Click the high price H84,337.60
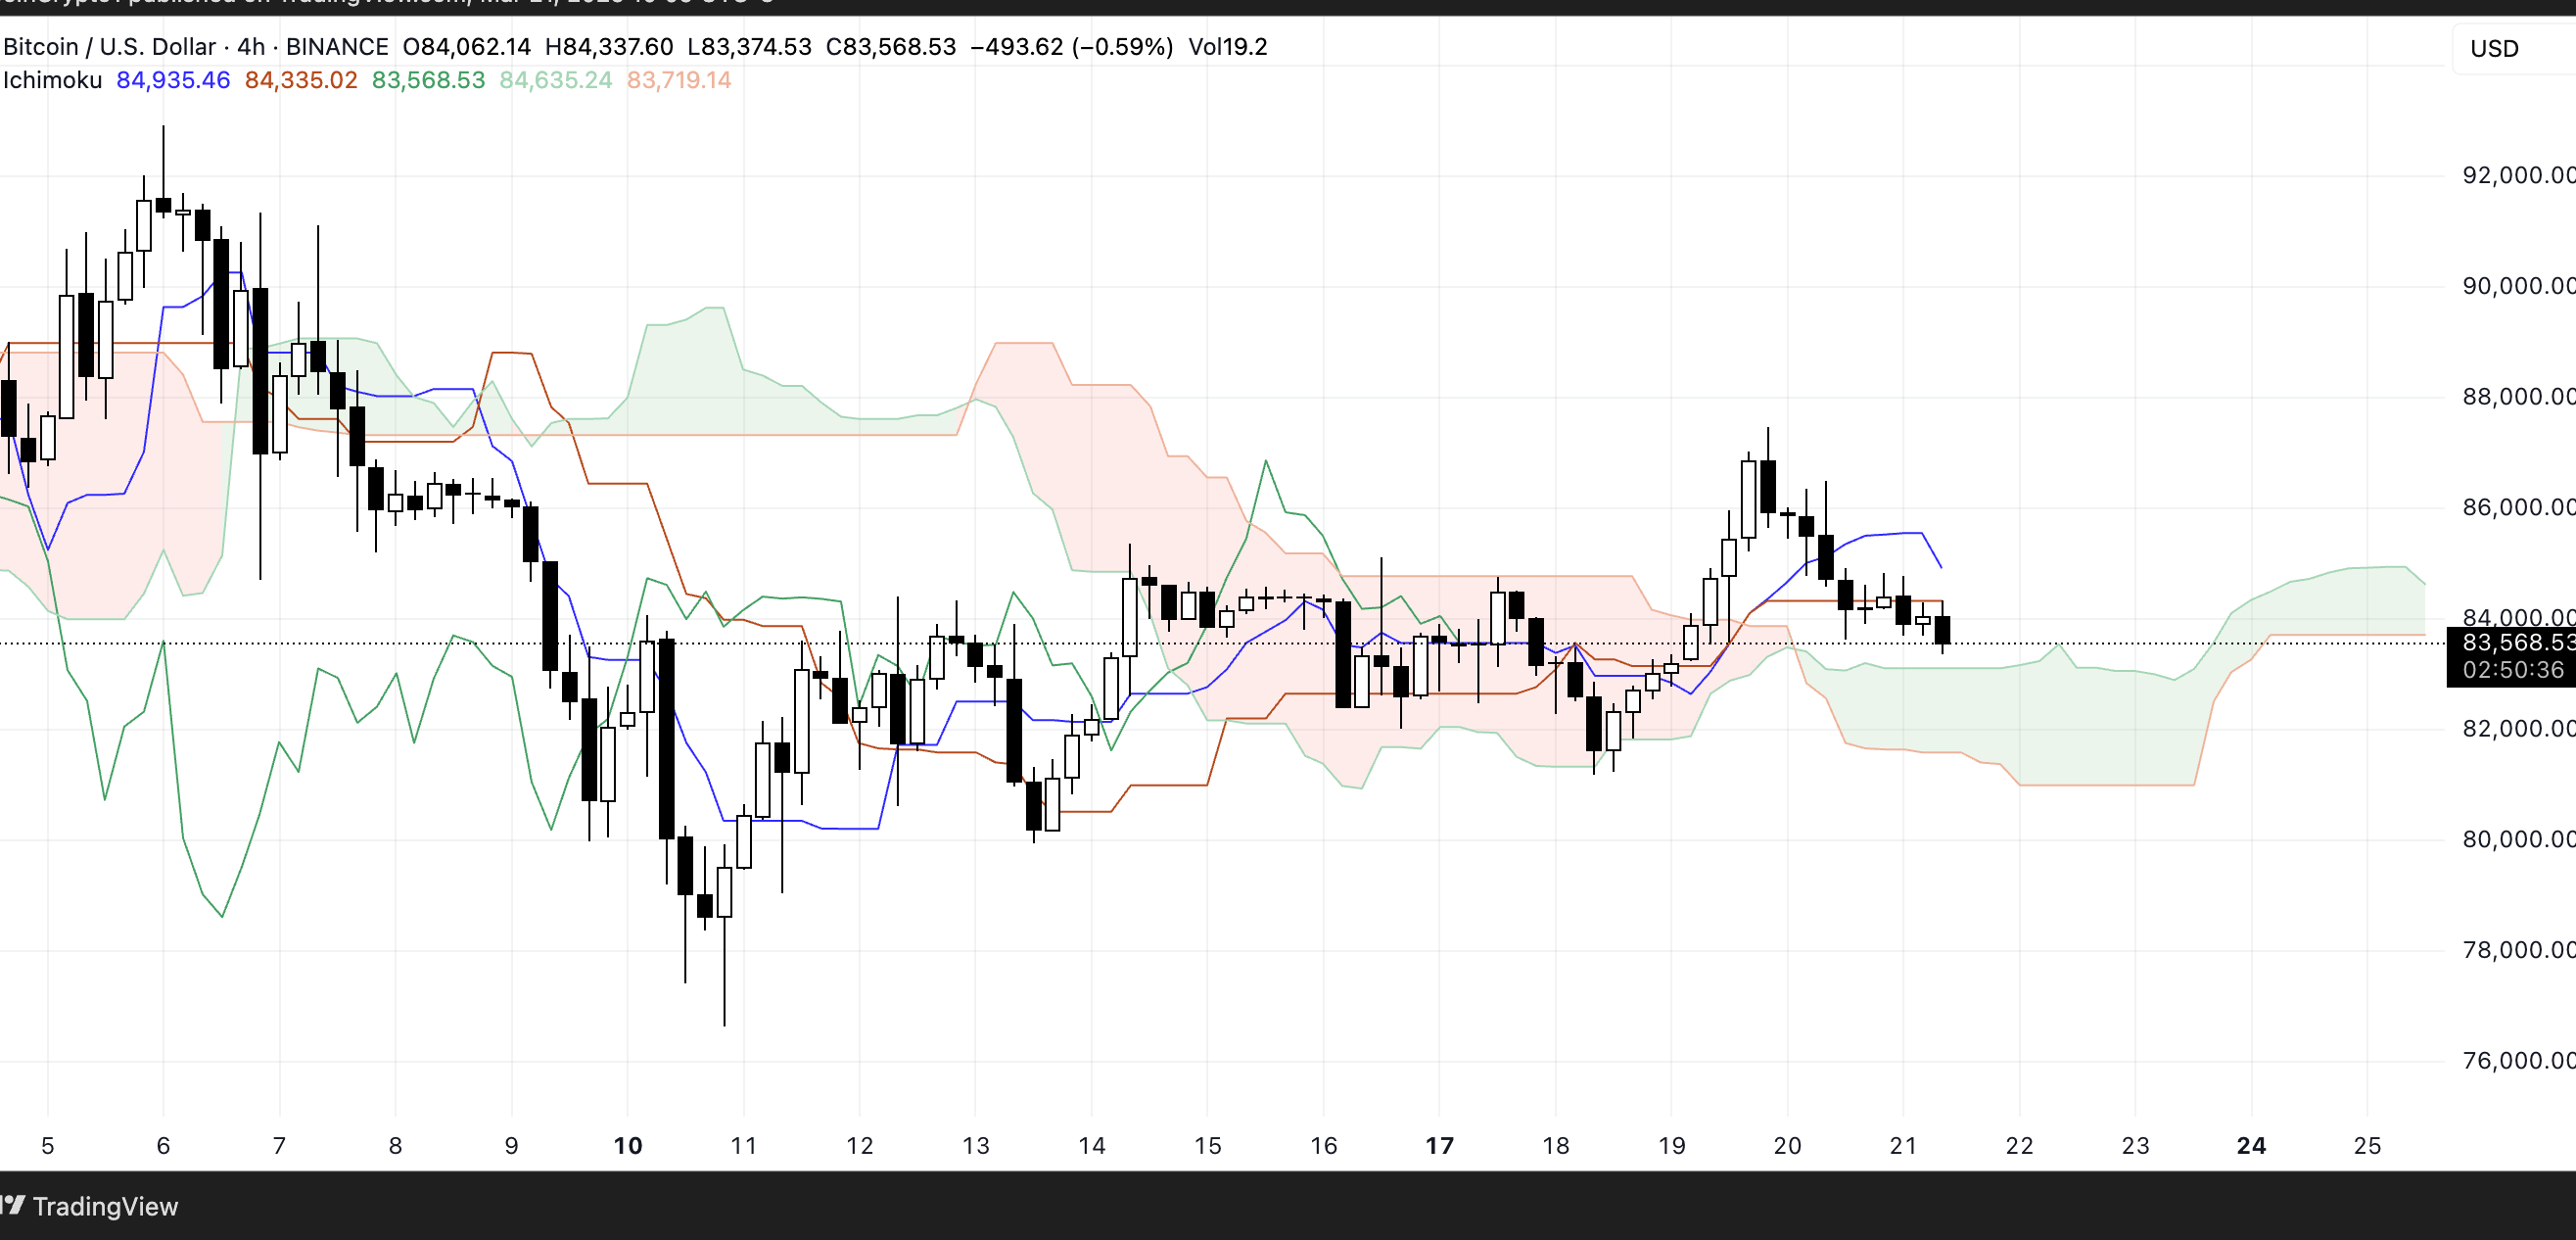Screen dimensions: 2576x1240 (x=609, y=47)
